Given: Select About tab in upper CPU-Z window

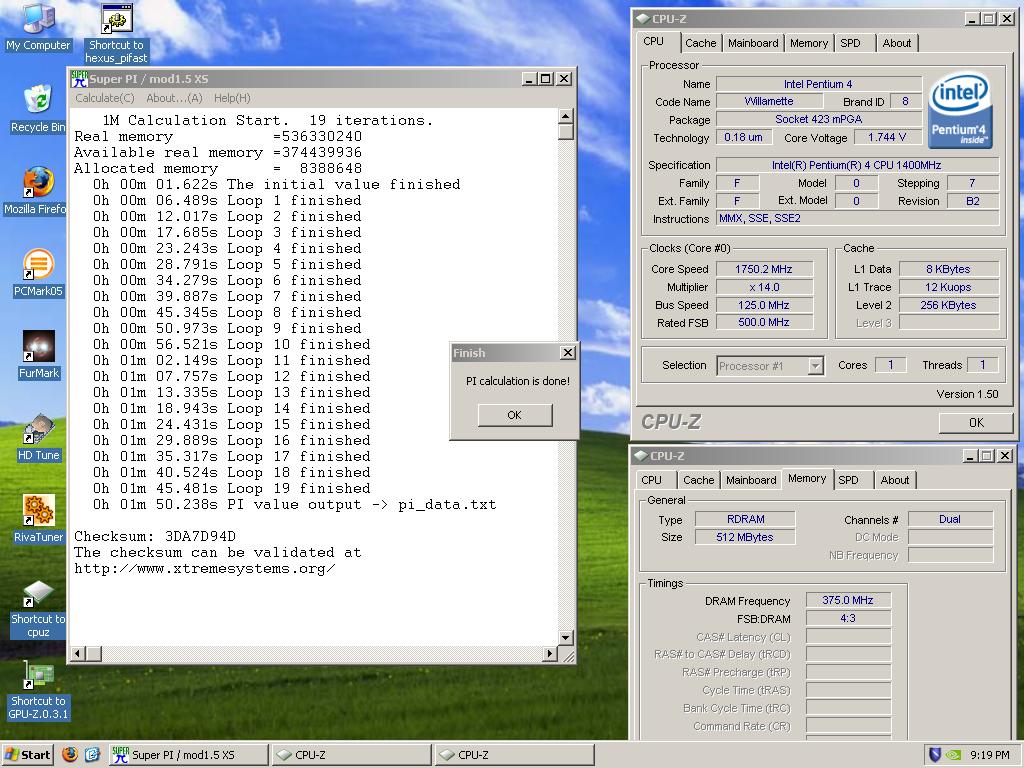Looking at the screenshot, I should click(x=897, y=43).
